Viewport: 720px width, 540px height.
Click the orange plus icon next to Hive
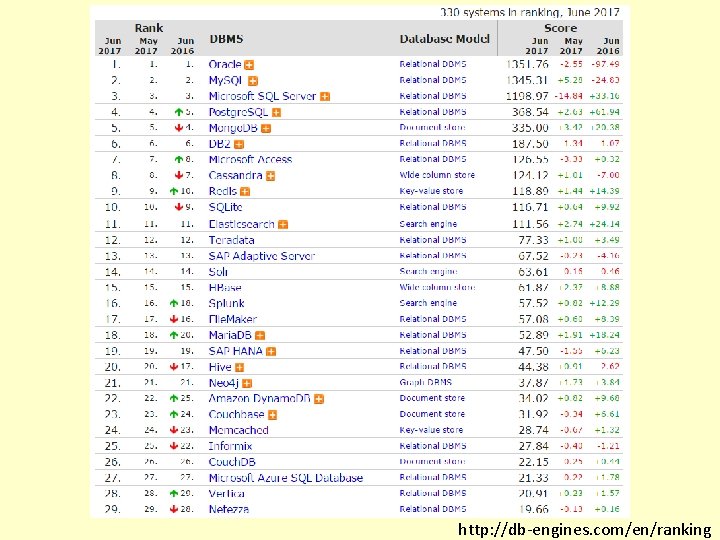[239, 367]
